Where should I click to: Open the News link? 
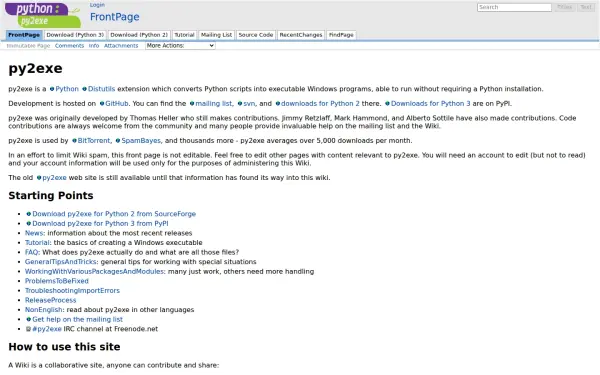[34, 233]
